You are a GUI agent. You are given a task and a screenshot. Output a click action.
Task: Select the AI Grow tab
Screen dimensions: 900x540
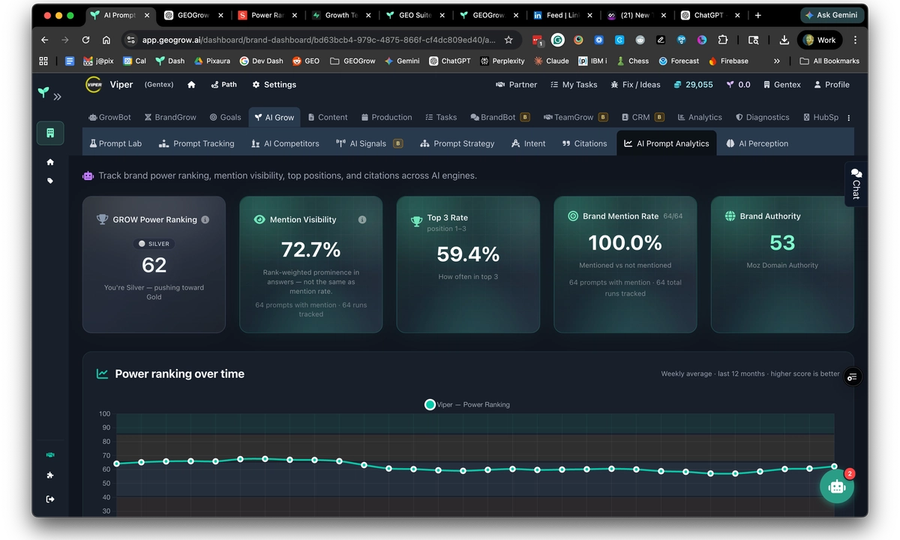[274, 117]
